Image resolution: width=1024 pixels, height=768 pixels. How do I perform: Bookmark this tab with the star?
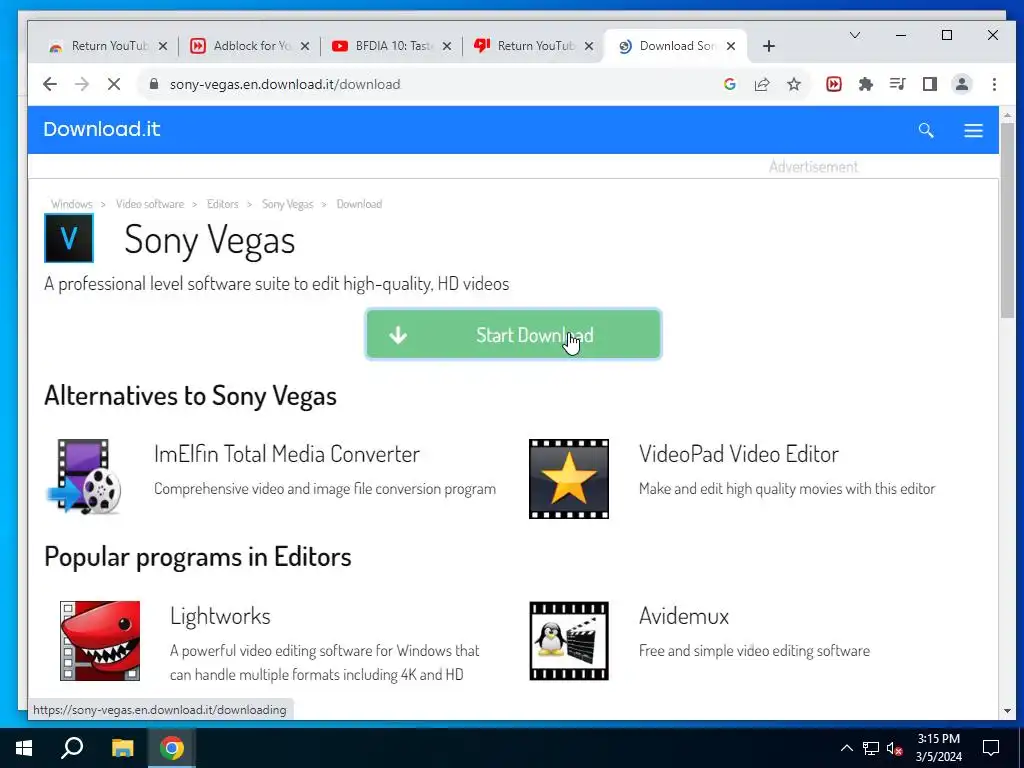tap(794, 84)
